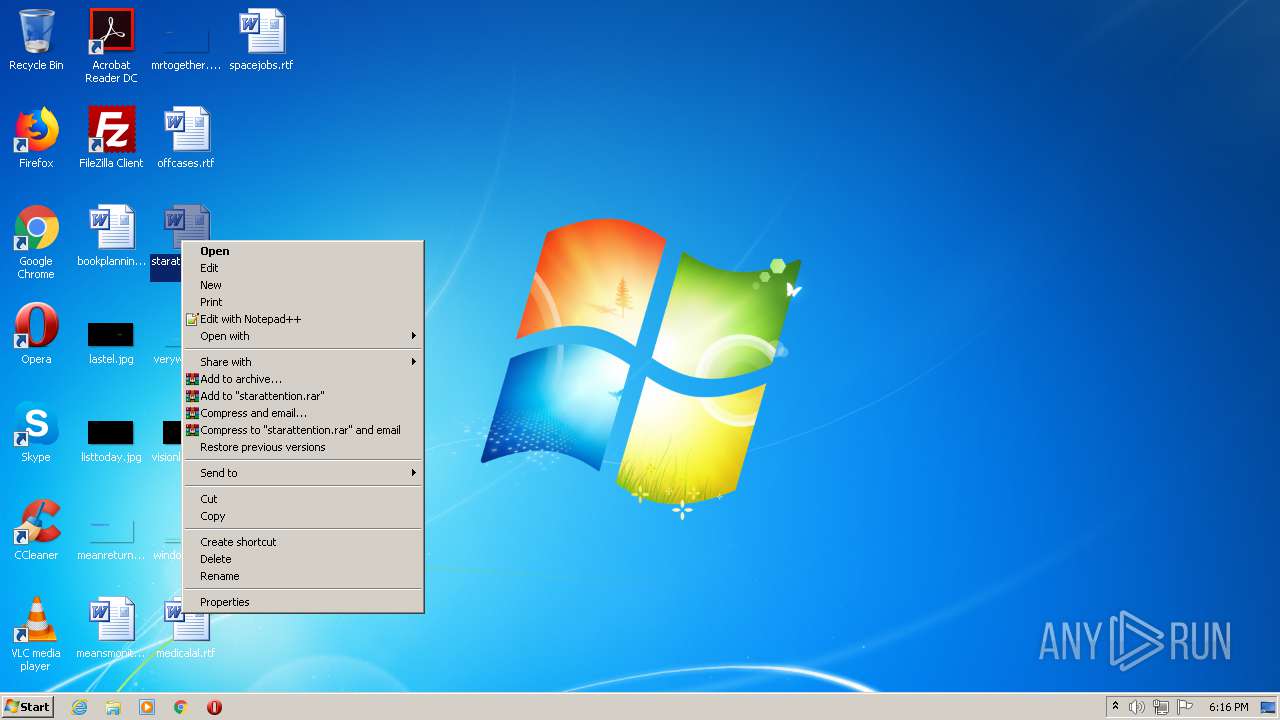Open Windows Explorer from taskbar
Screen dimensions: 1280x720
point(113,707)
